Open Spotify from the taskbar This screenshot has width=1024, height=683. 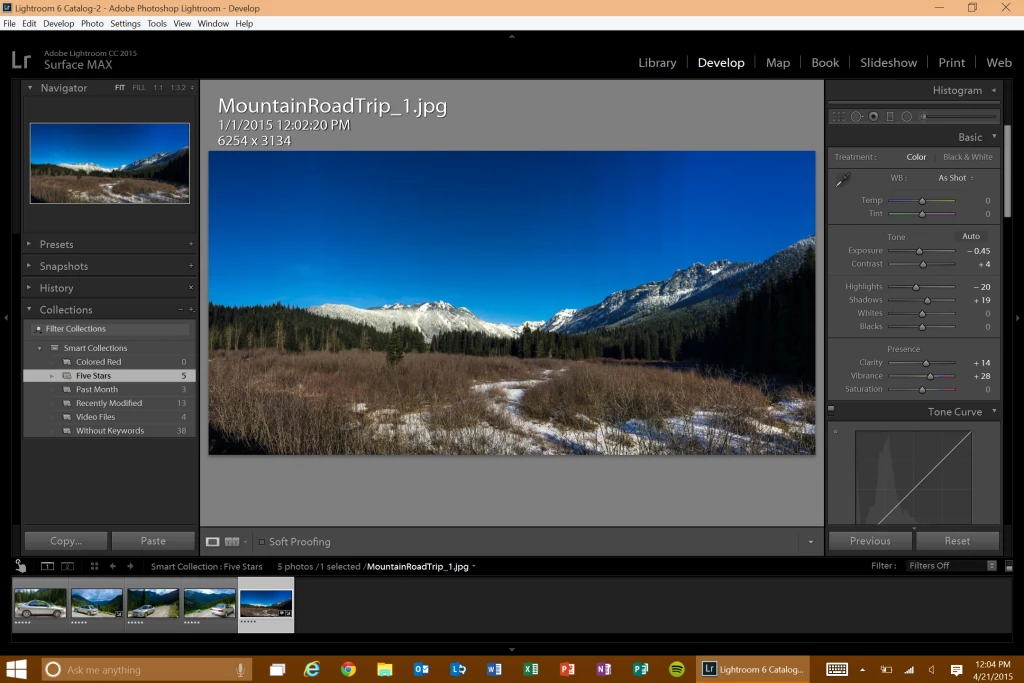tap(677, 669)
